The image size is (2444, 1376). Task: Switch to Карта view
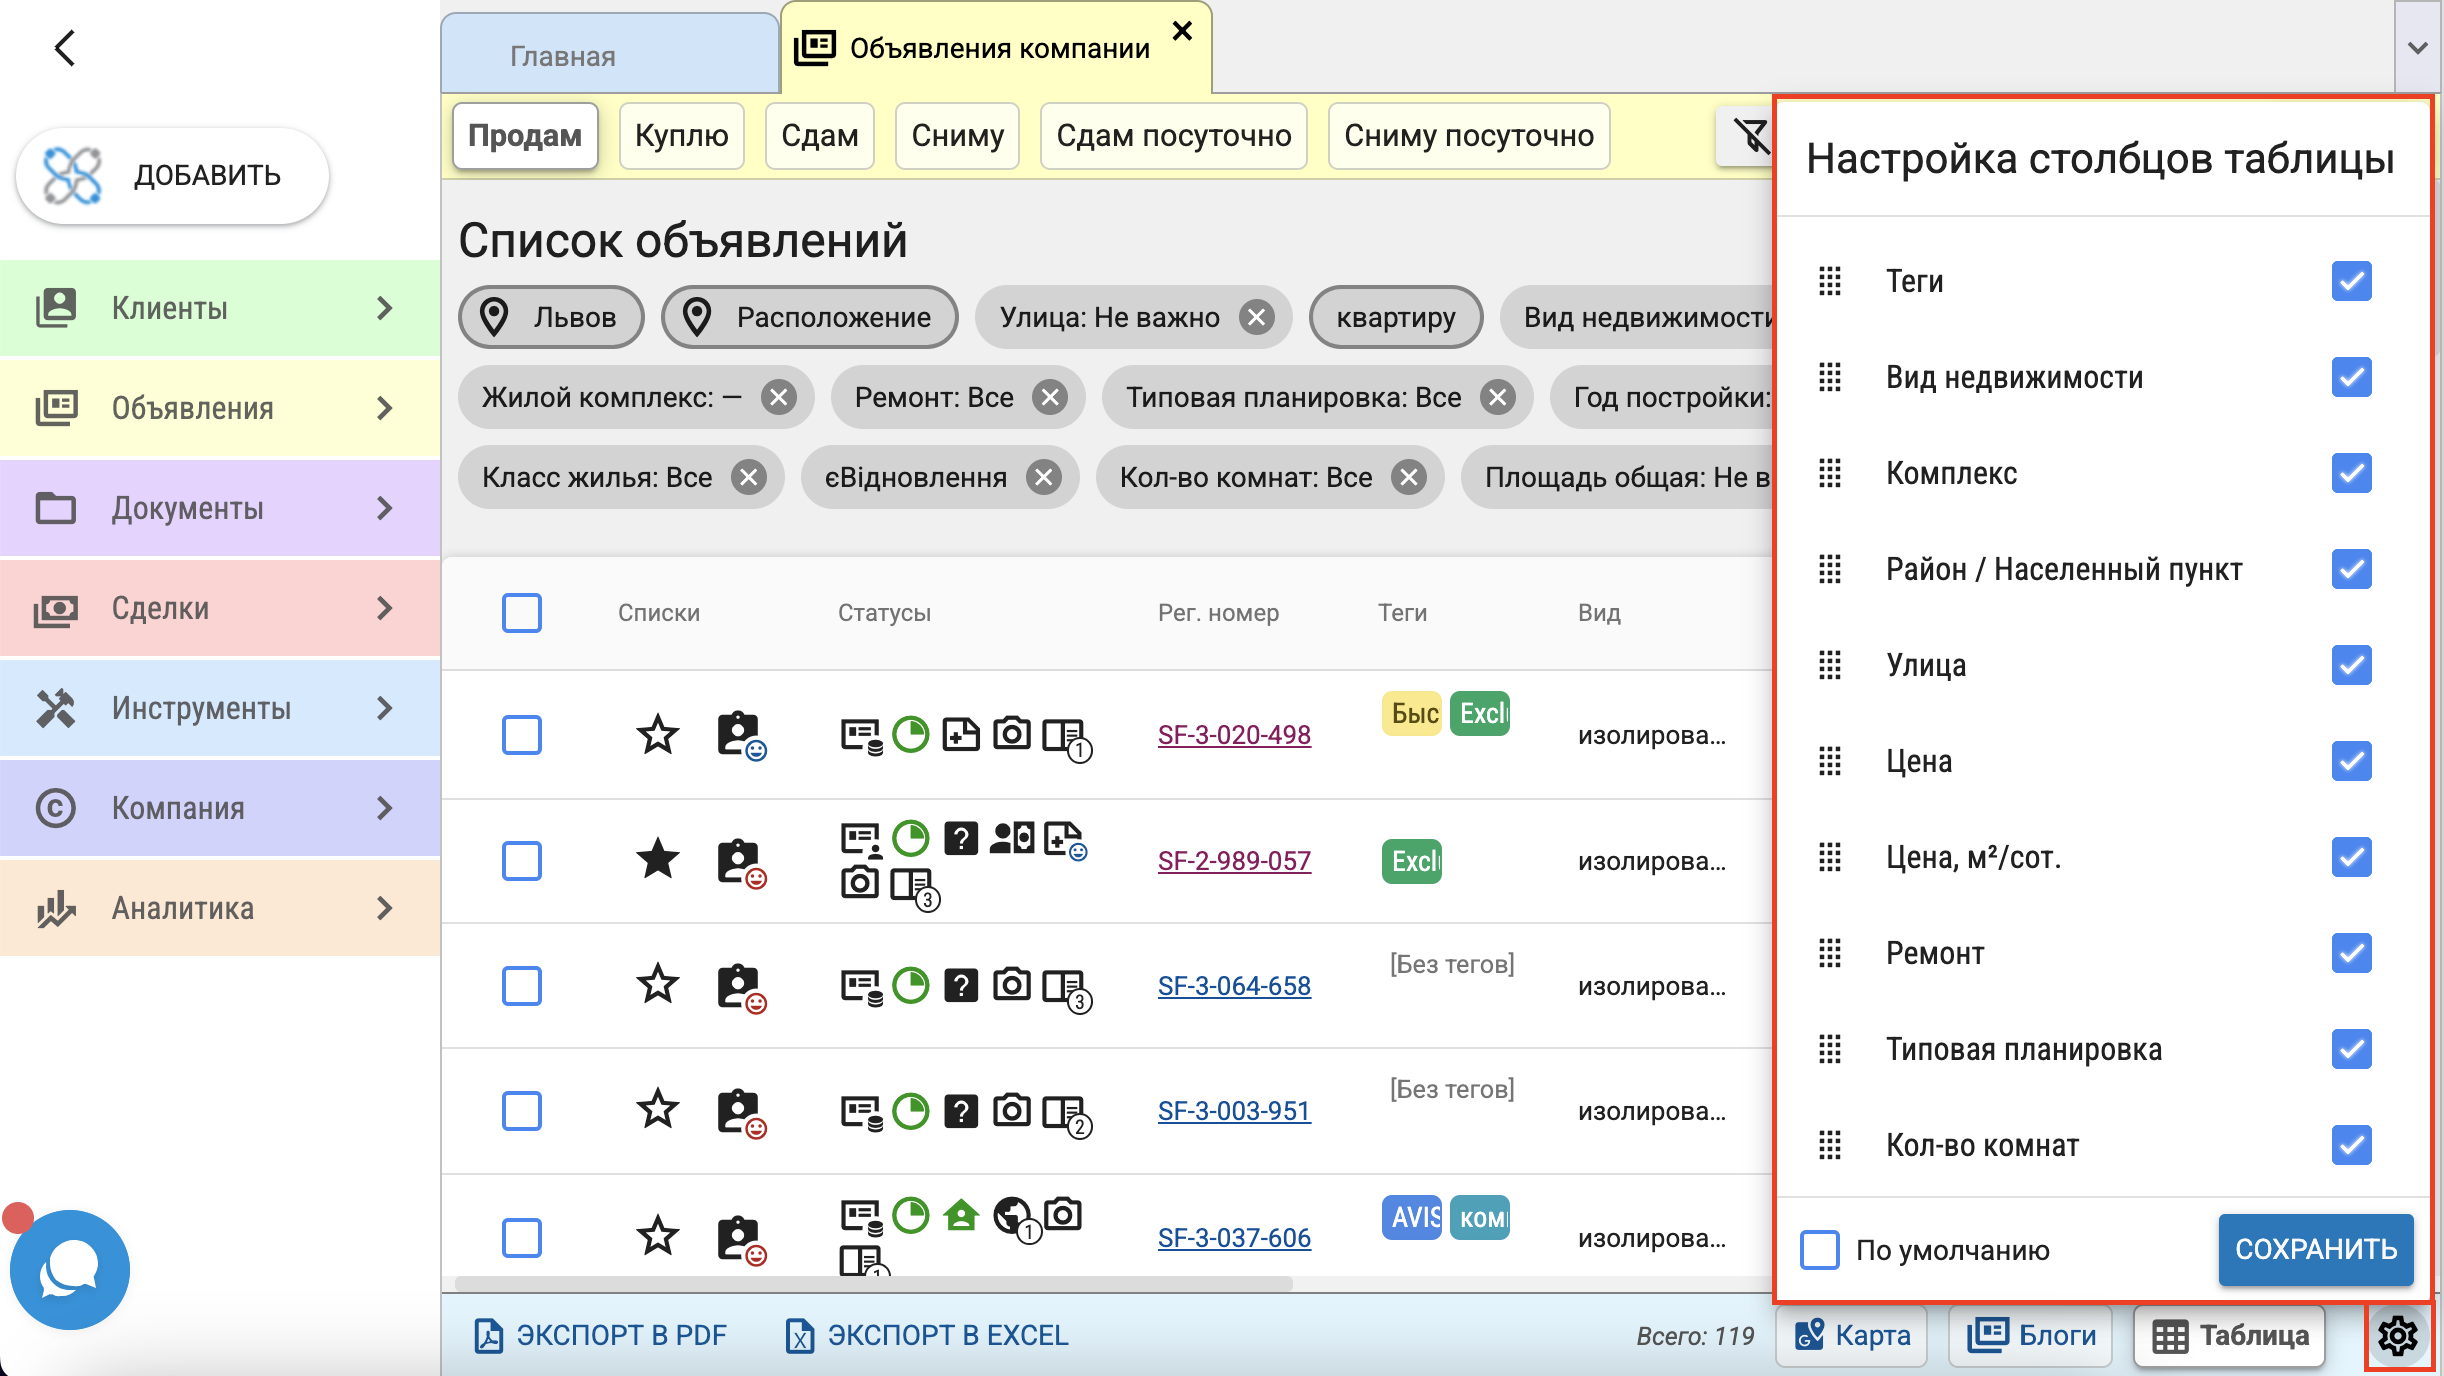click(x=1852, y=1335)
